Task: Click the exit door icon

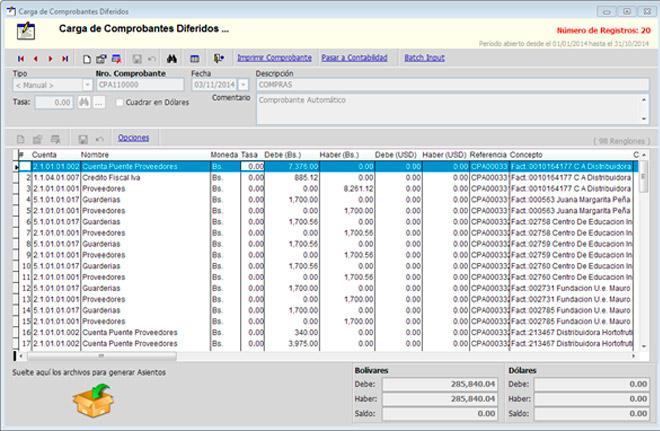Action: [218, 58]
